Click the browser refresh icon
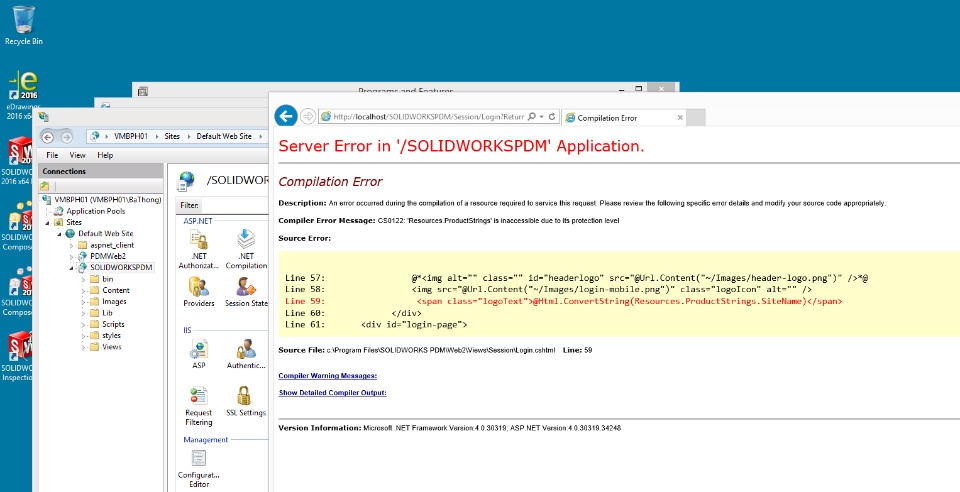Viewport: 960px width, 492px height. click(552, 116)
